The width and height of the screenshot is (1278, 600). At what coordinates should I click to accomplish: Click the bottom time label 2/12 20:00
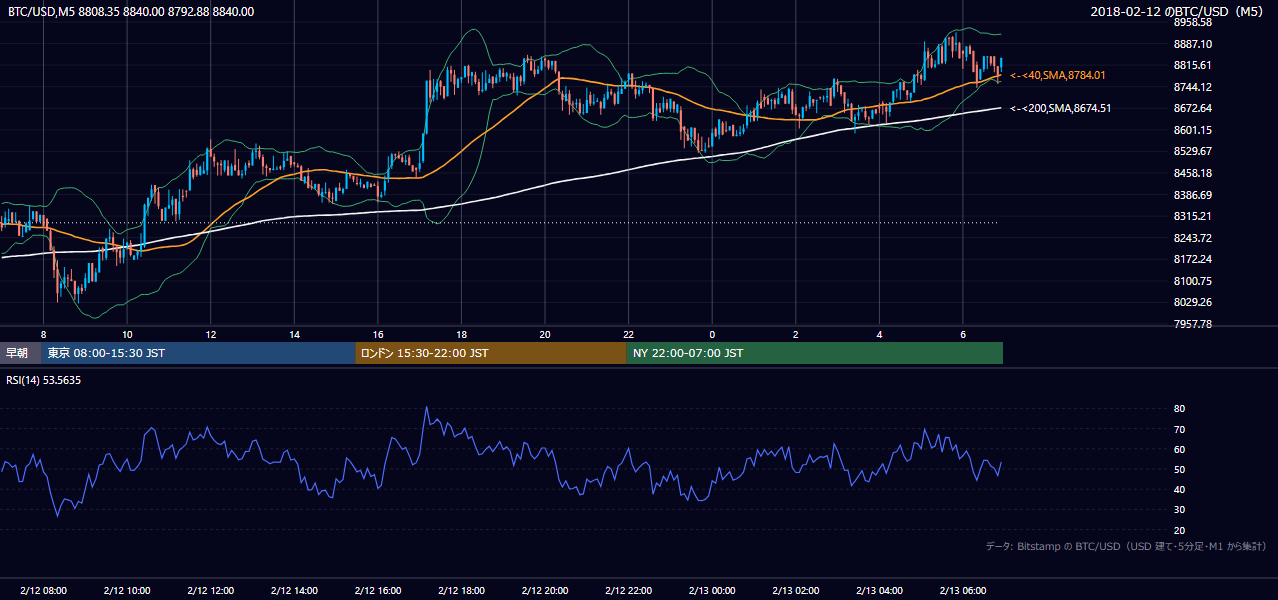click(x=544, y=590)
